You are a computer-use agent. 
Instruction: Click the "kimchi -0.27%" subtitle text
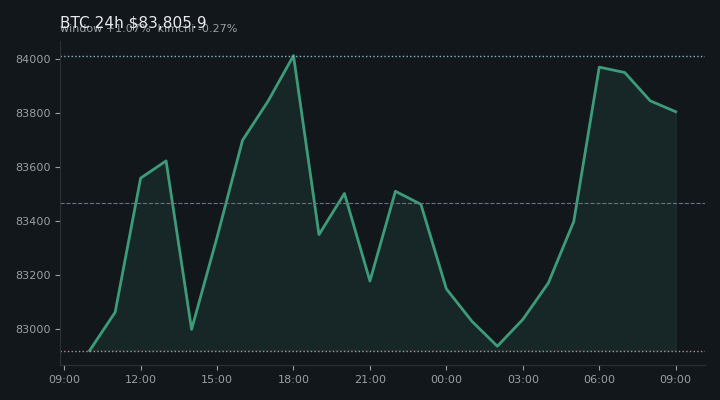197,28
